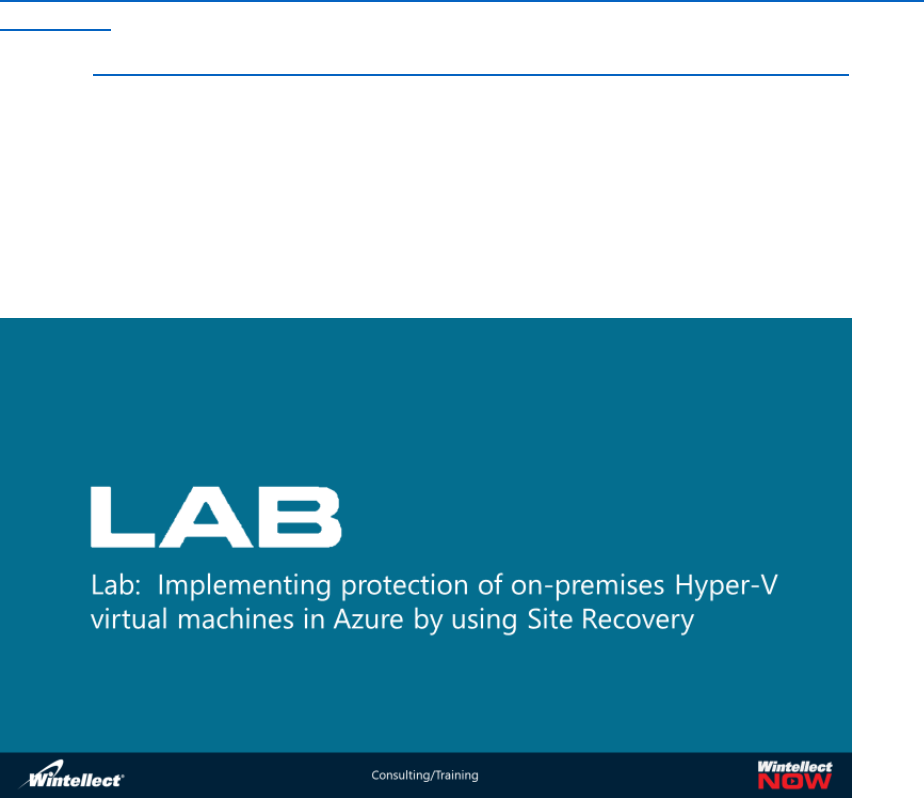Click the Wintellect NOW logo
This screenshot has width=924, height=798.
794,775
